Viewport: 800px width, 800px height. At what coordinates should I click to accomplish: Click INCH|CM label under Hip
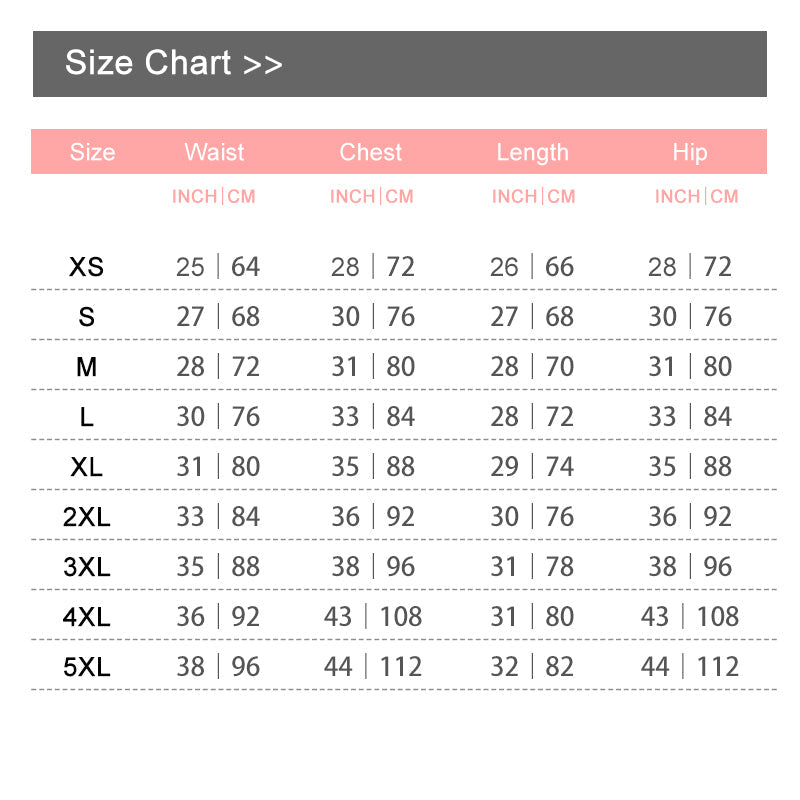pos(696,196)
